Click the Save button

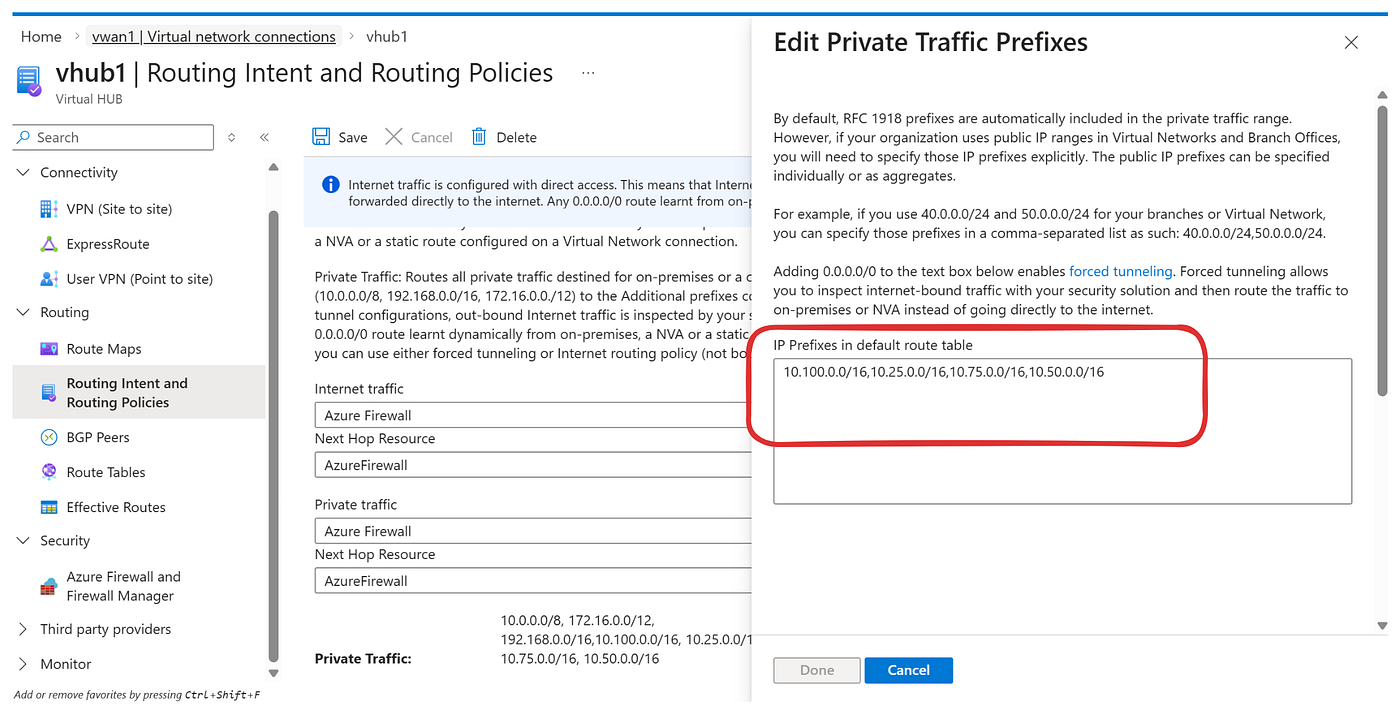[340, 137]
